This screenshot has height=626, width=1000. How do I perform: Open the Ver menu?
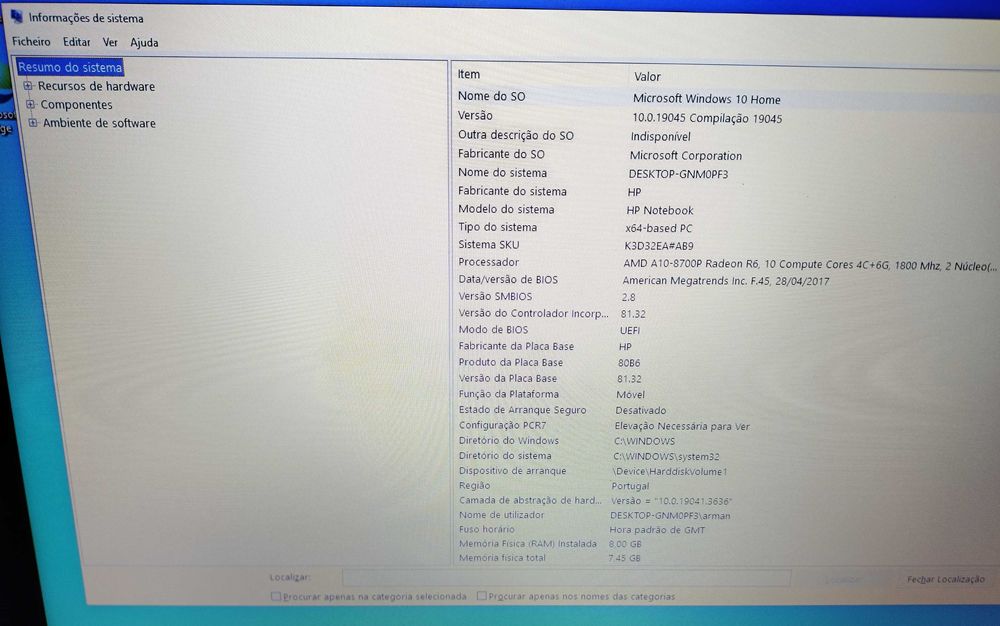click(110, 42)
